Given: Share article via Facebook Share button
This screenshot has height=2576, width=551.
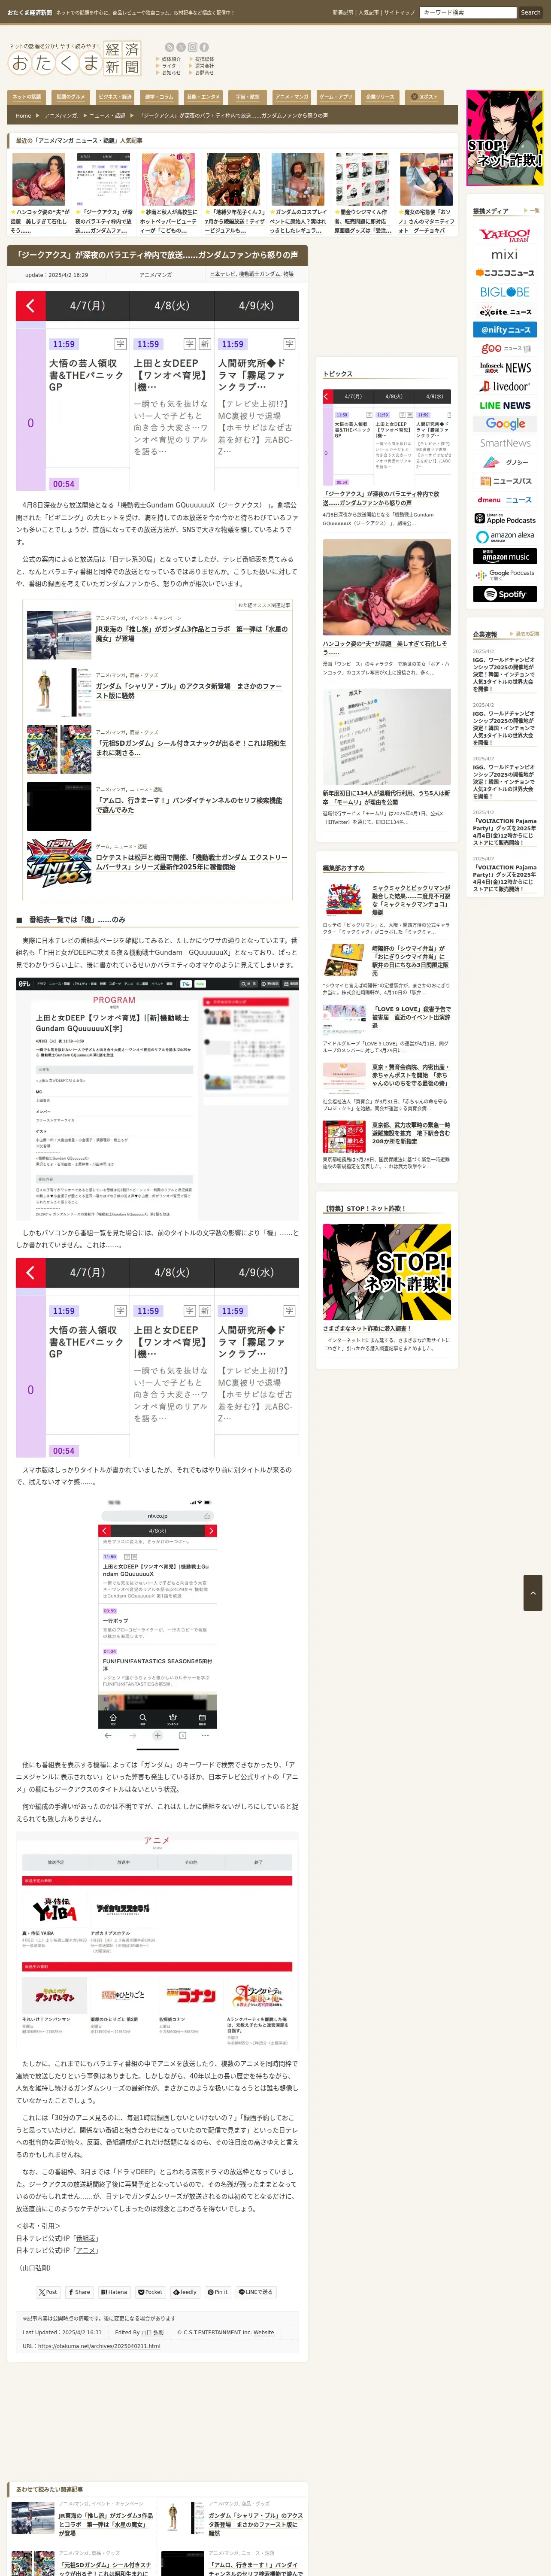Looking at the screenshot, I should pos(79,2292).
